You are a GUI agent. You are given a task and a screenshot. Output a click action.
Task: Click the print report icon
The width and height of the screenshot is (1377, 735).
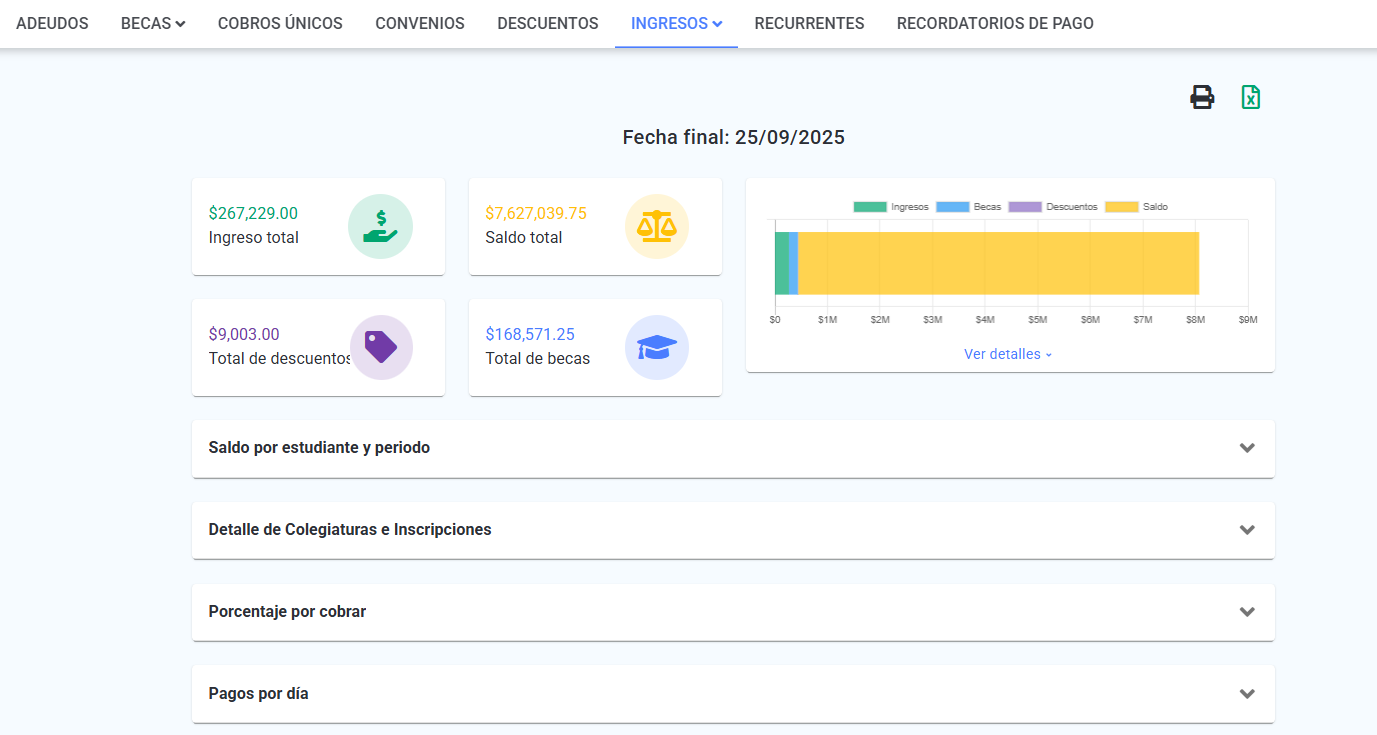(x=1202, y=97)
